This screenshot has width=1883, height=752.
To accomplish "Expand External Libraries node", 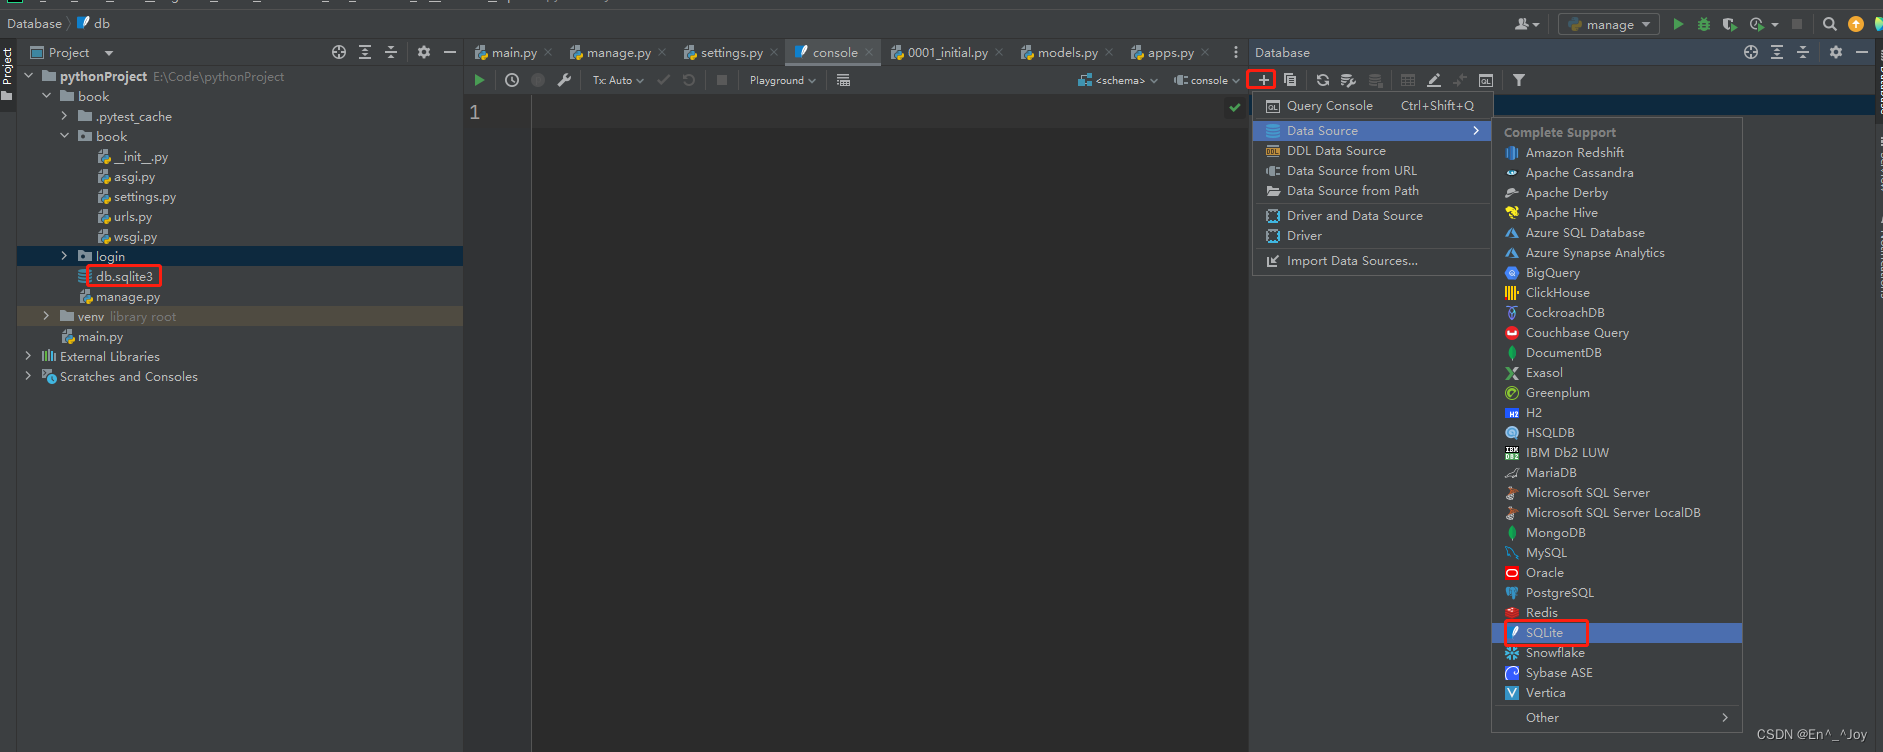I will [29, 356].
